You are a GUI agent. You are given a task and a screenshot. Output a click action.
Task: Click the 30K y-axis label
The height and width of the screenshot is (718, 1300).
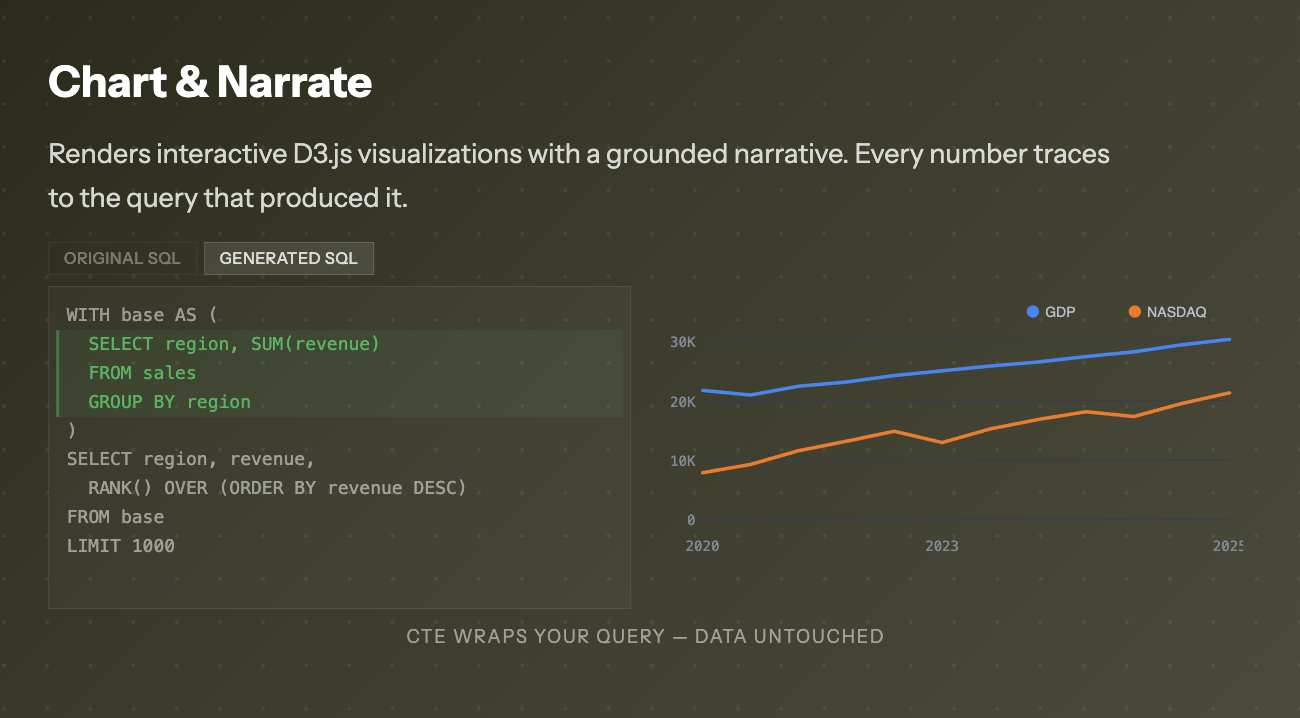(x=682, y=342)
